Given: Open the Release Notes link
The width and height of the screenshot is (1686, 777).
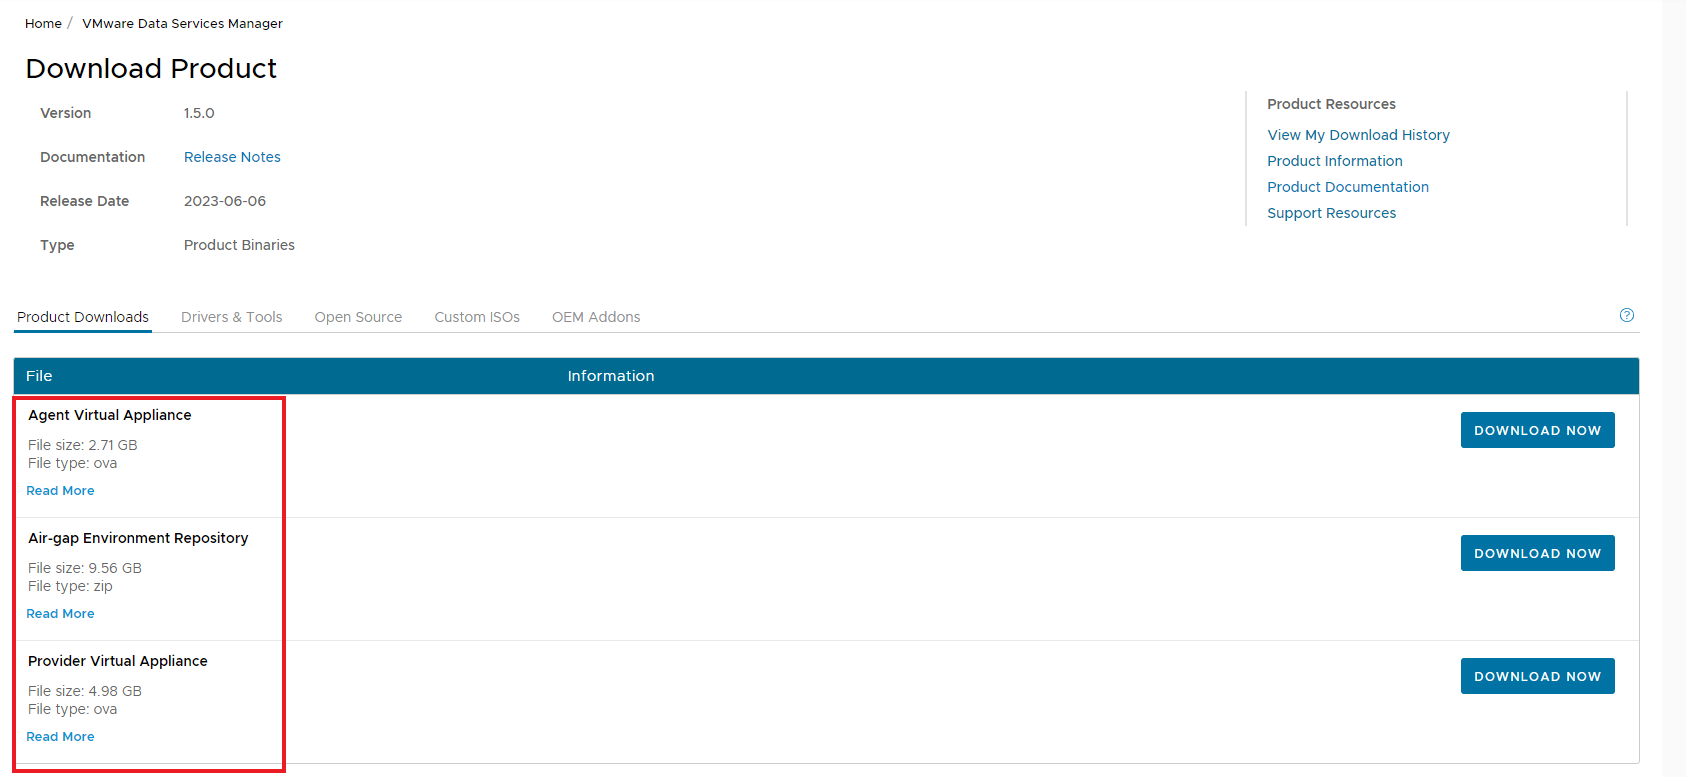Looking at the screenshot, I should tap(232, 157).
